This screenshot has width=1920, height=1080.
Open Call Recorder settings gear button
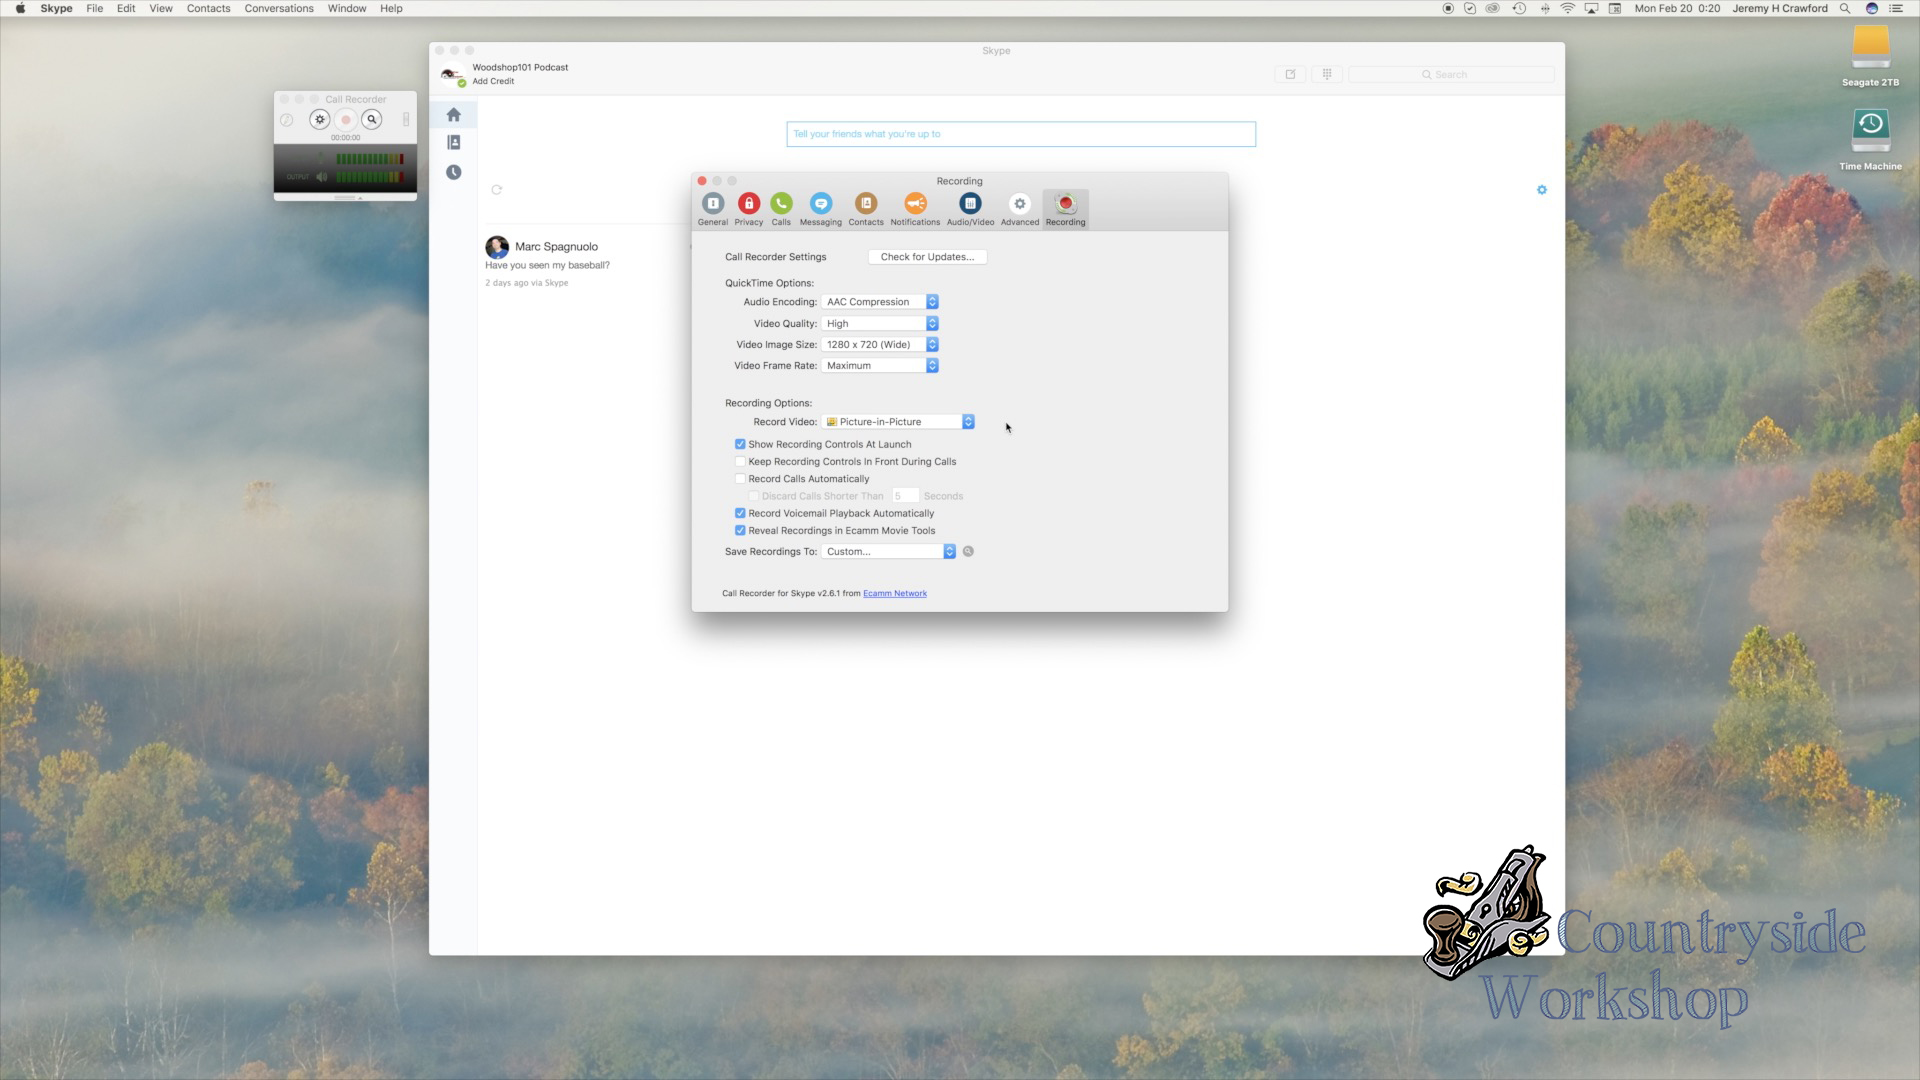[320, 120]
